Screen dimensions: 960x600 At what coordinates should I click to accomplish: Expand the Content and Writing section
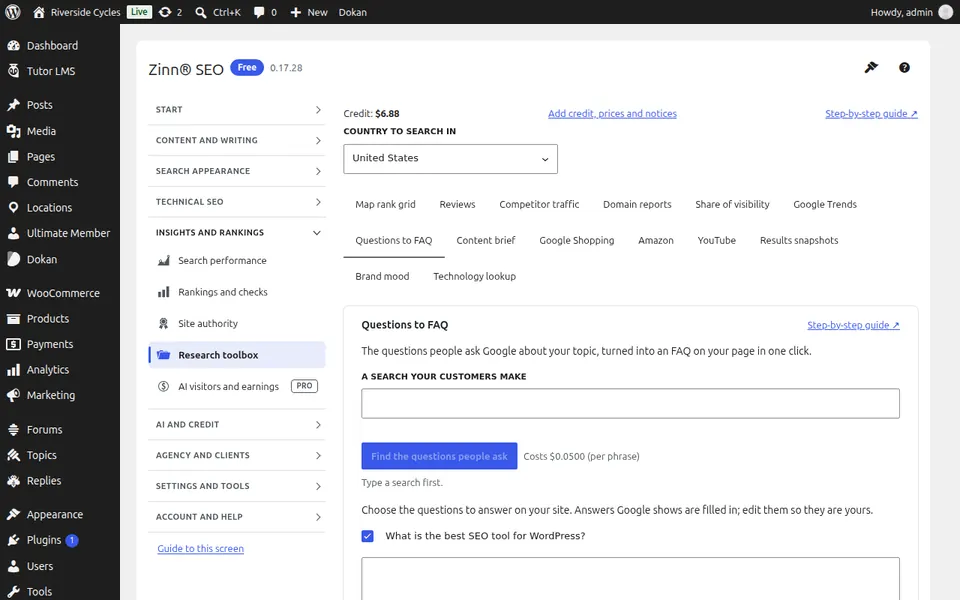pos(237,140)
